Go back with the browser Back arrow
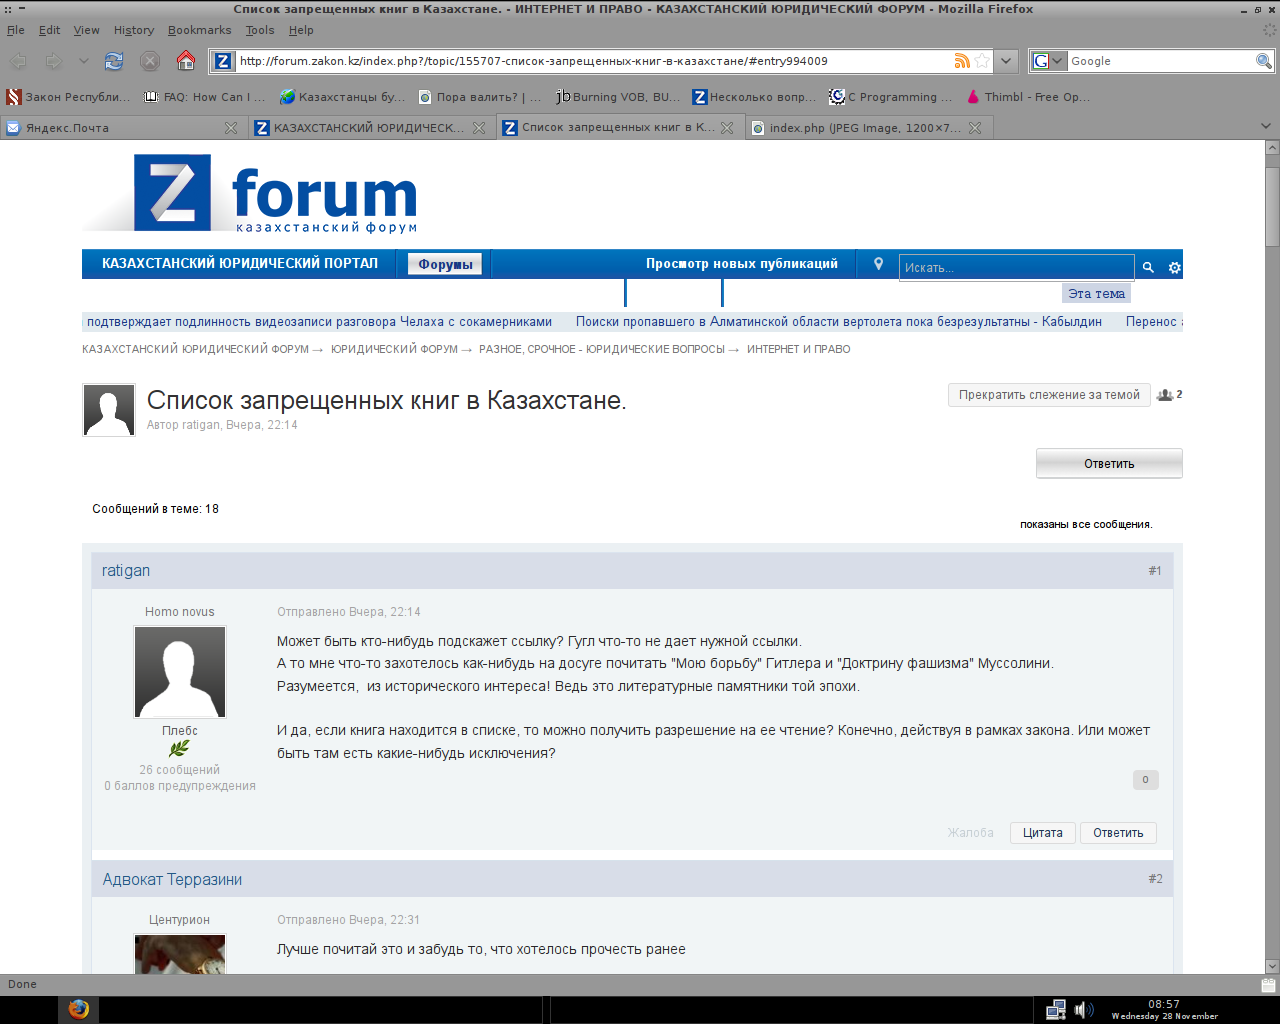 20,61
